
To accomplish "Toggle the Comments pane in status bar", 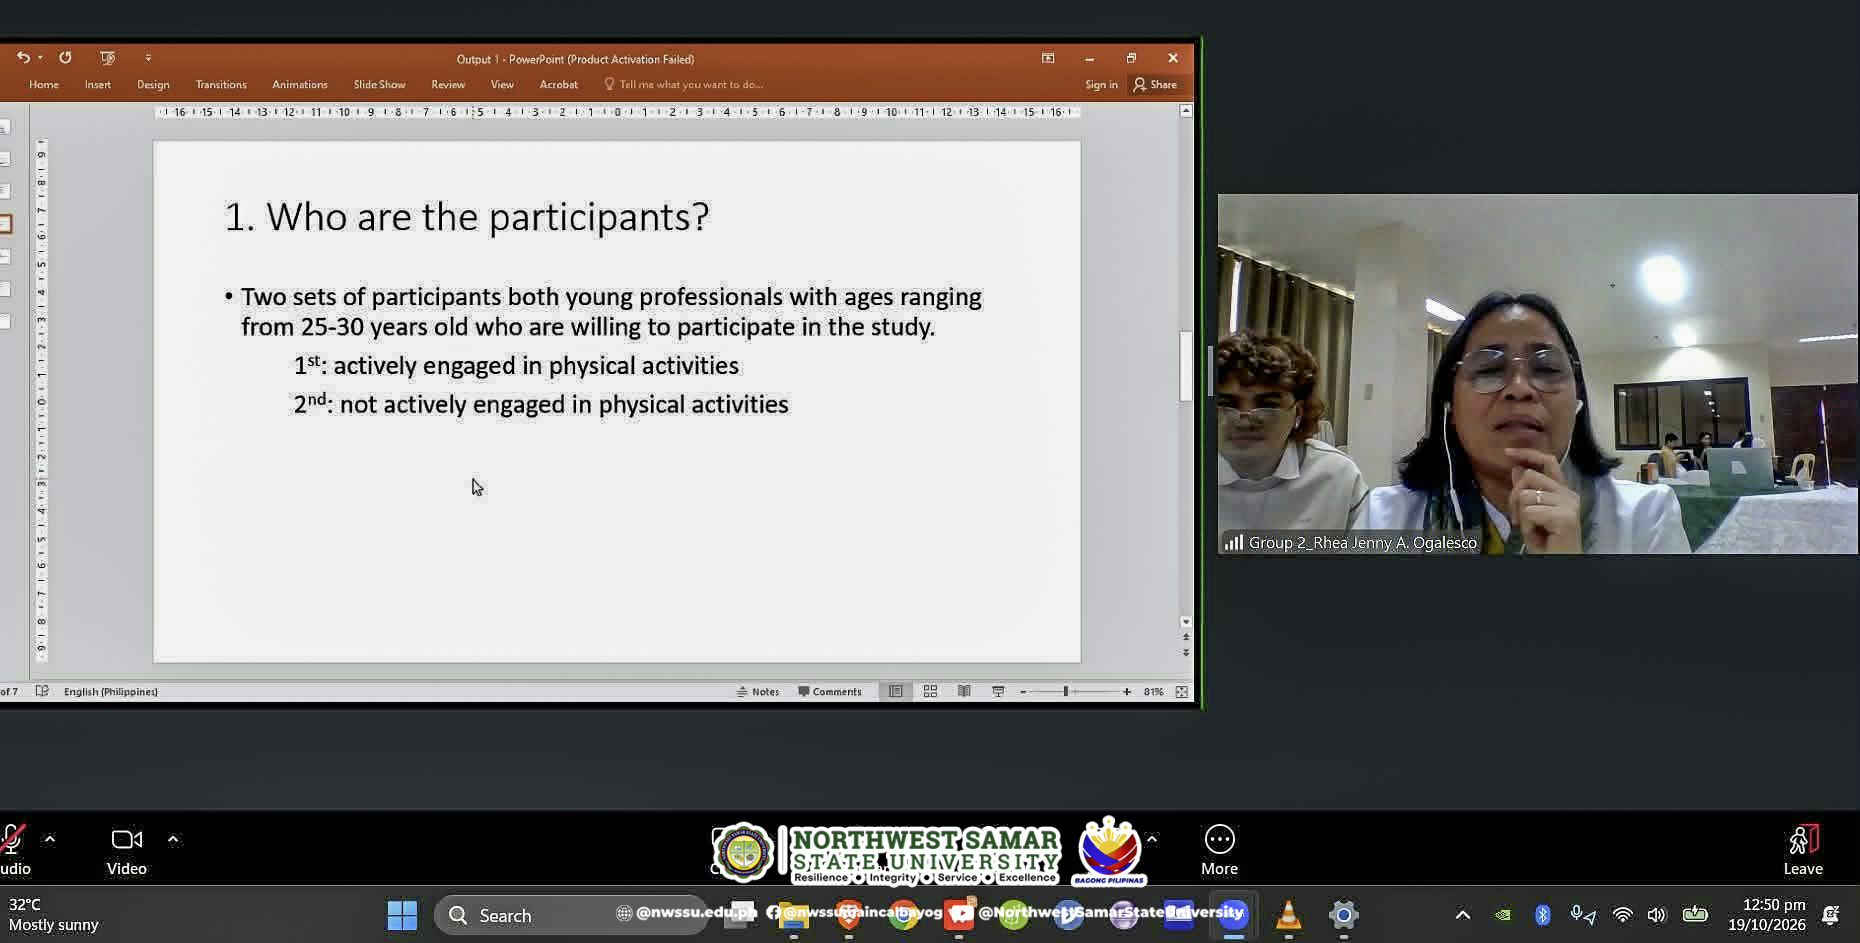I will click(x=830, y=692).
